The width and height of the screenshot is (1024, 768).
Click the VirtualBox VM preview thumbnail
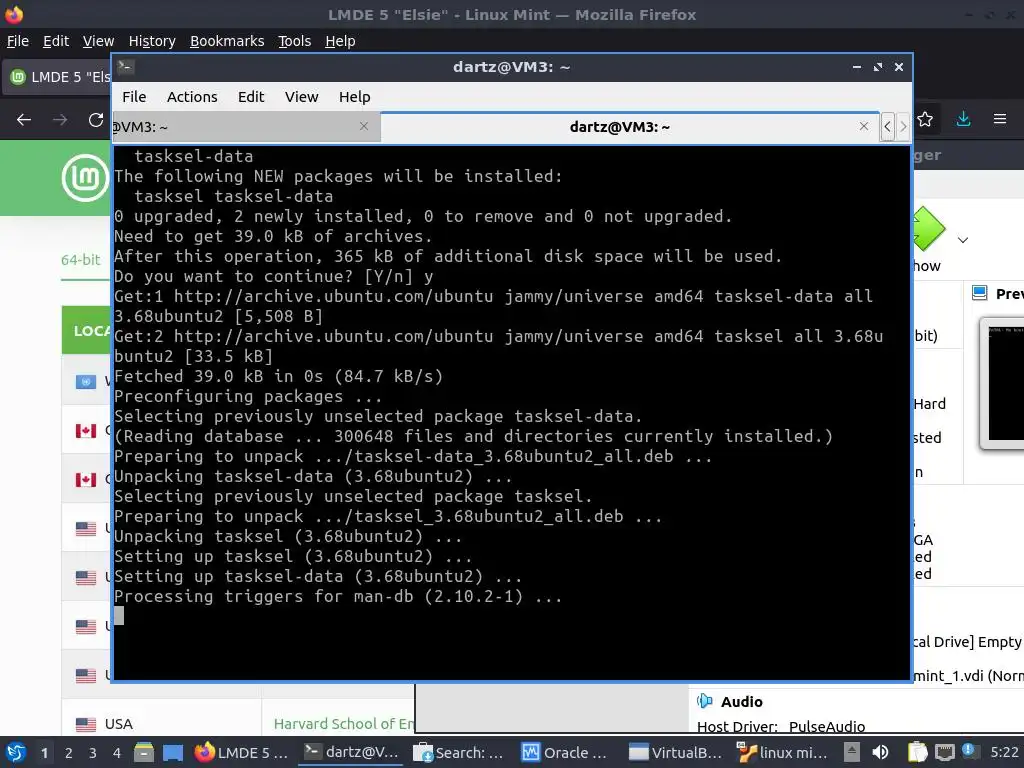click(1002, 383)
